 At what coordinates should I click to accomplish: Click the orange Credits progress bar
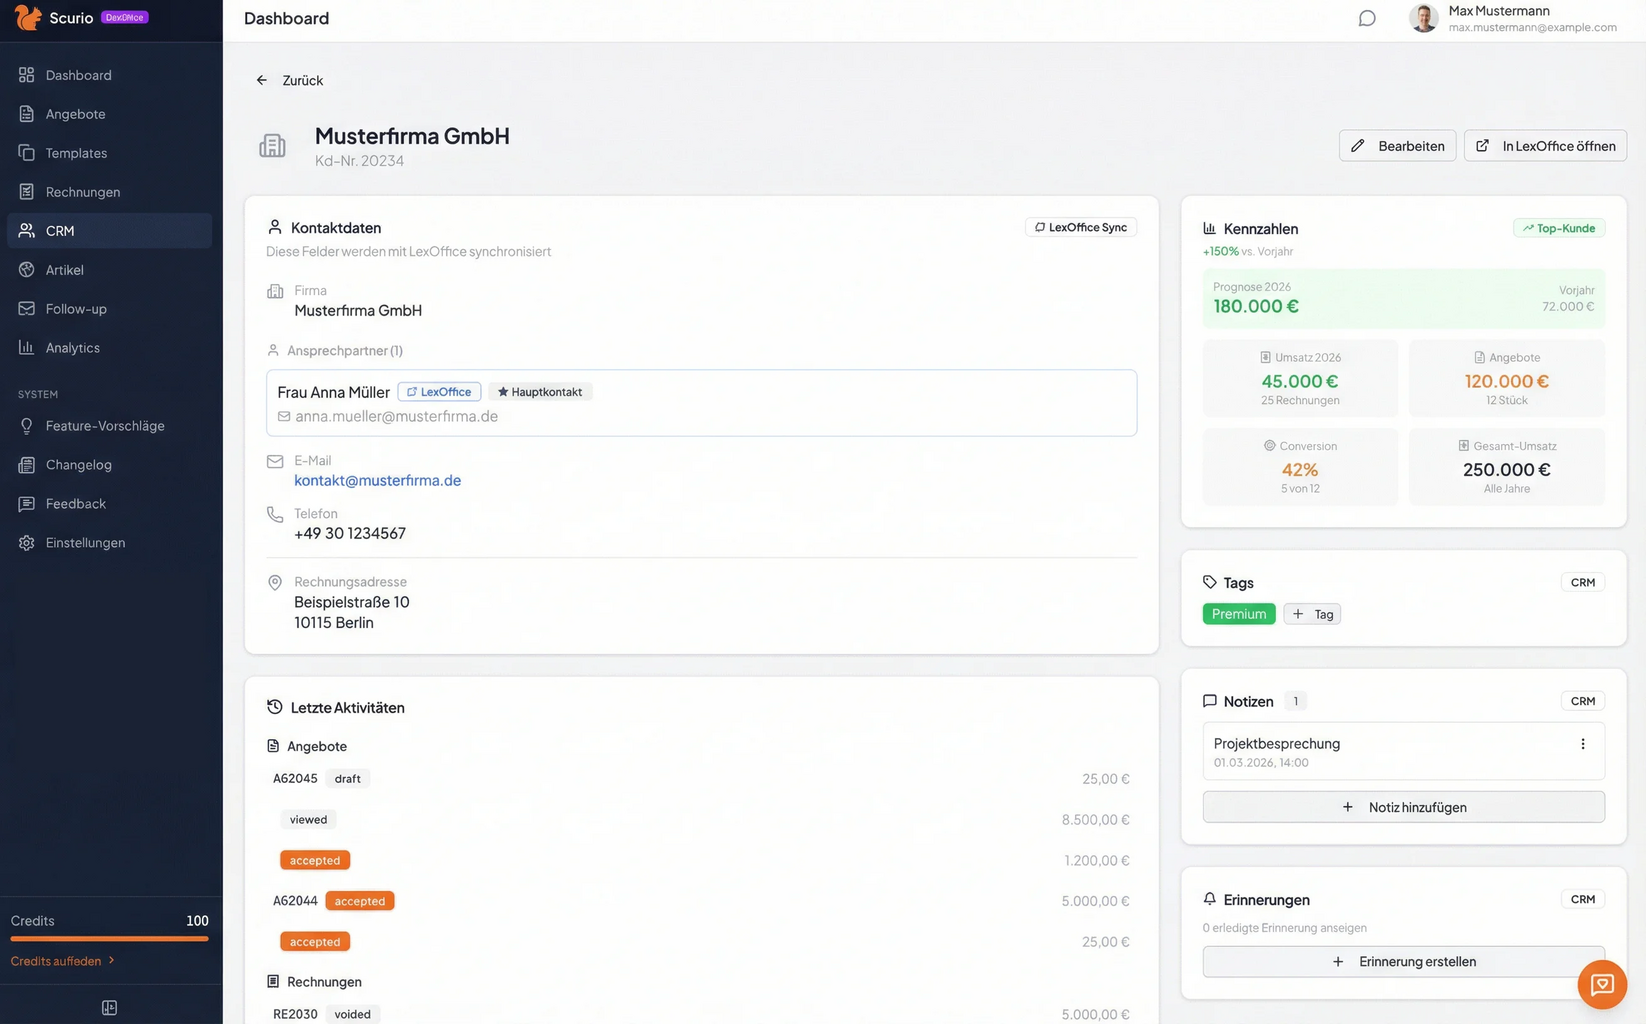pos(109,939)
